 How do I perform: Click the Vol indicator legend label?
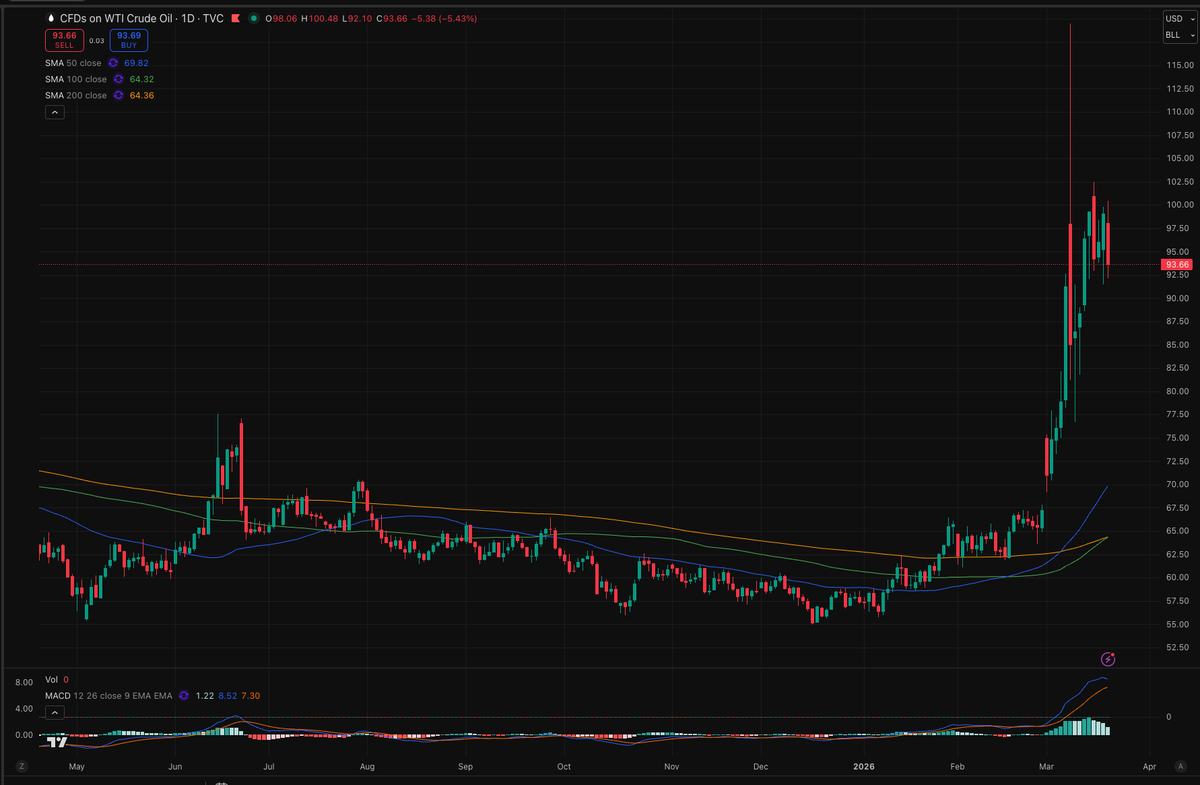[x=52, y=679]
